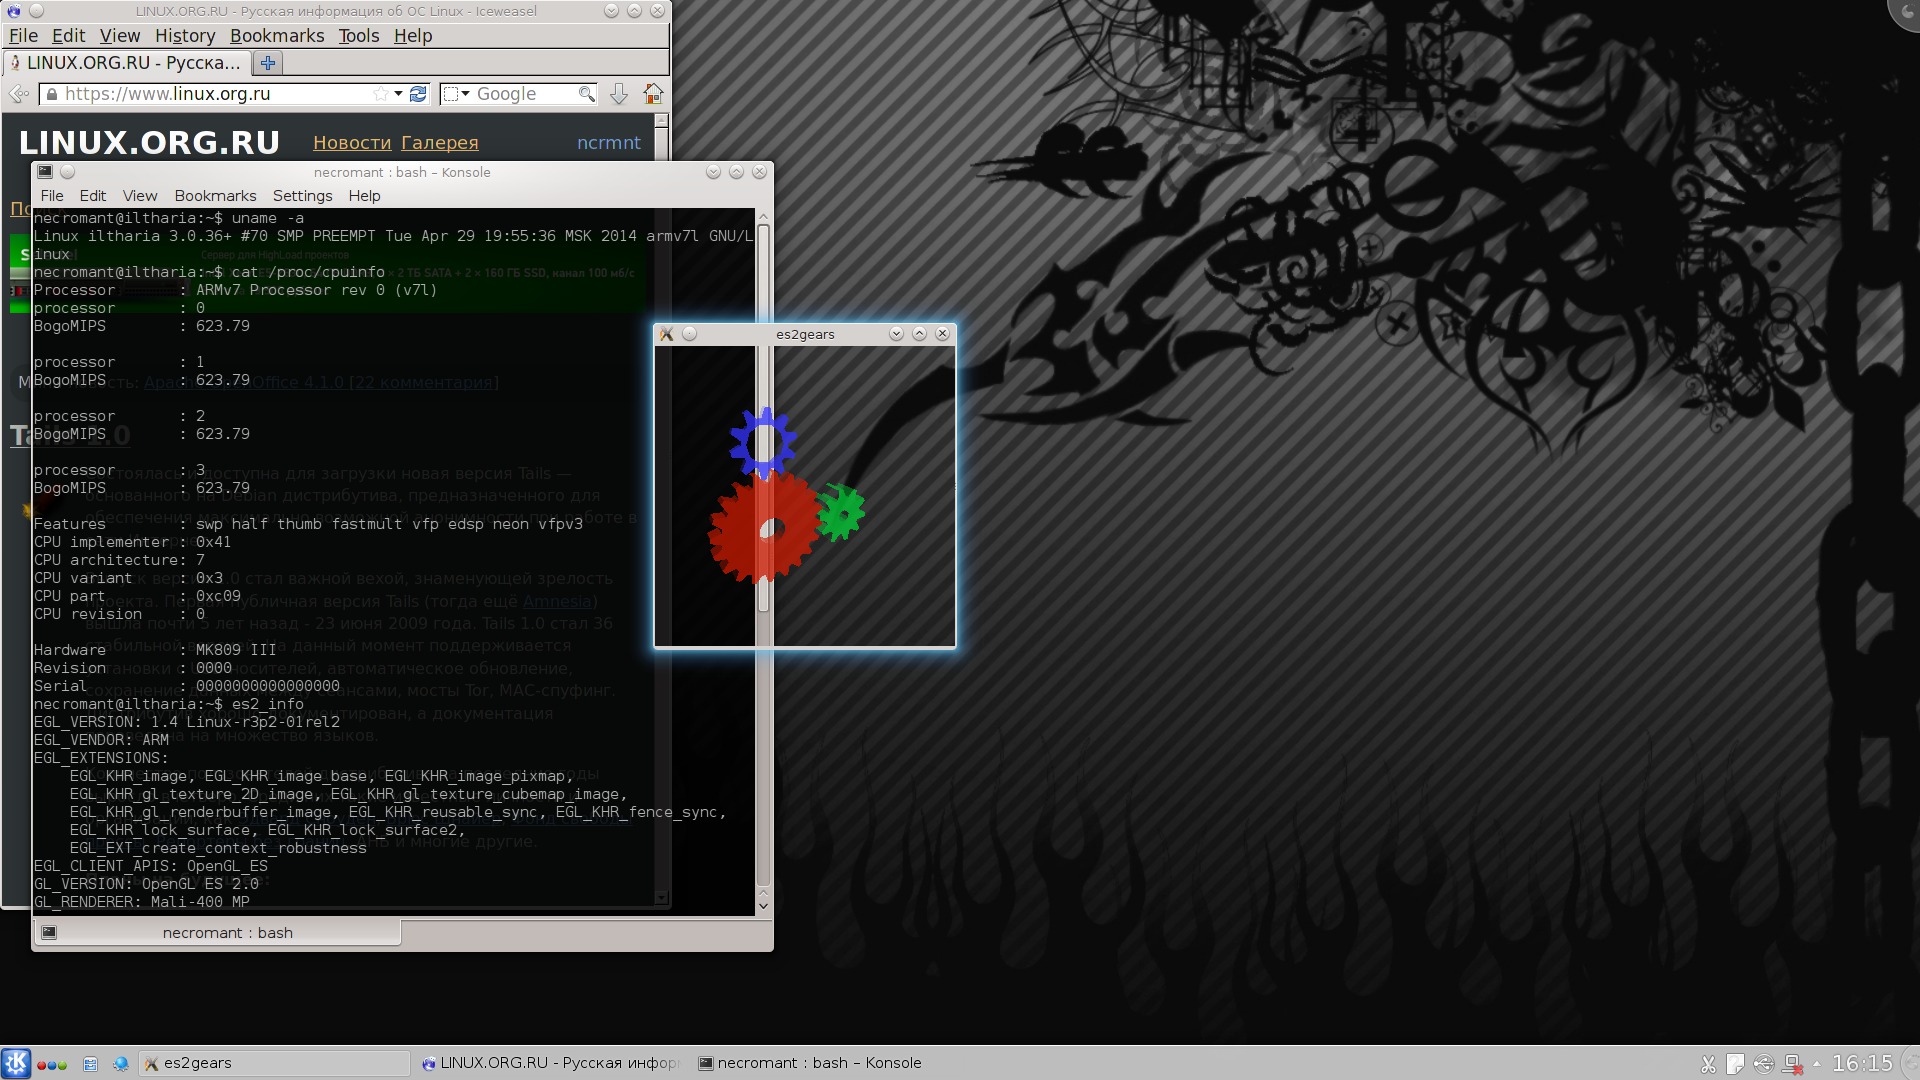The height and width of the screenshot is (1080, 1920).
Task: Open Konsole File menu
Action: [x=52, y=196]
